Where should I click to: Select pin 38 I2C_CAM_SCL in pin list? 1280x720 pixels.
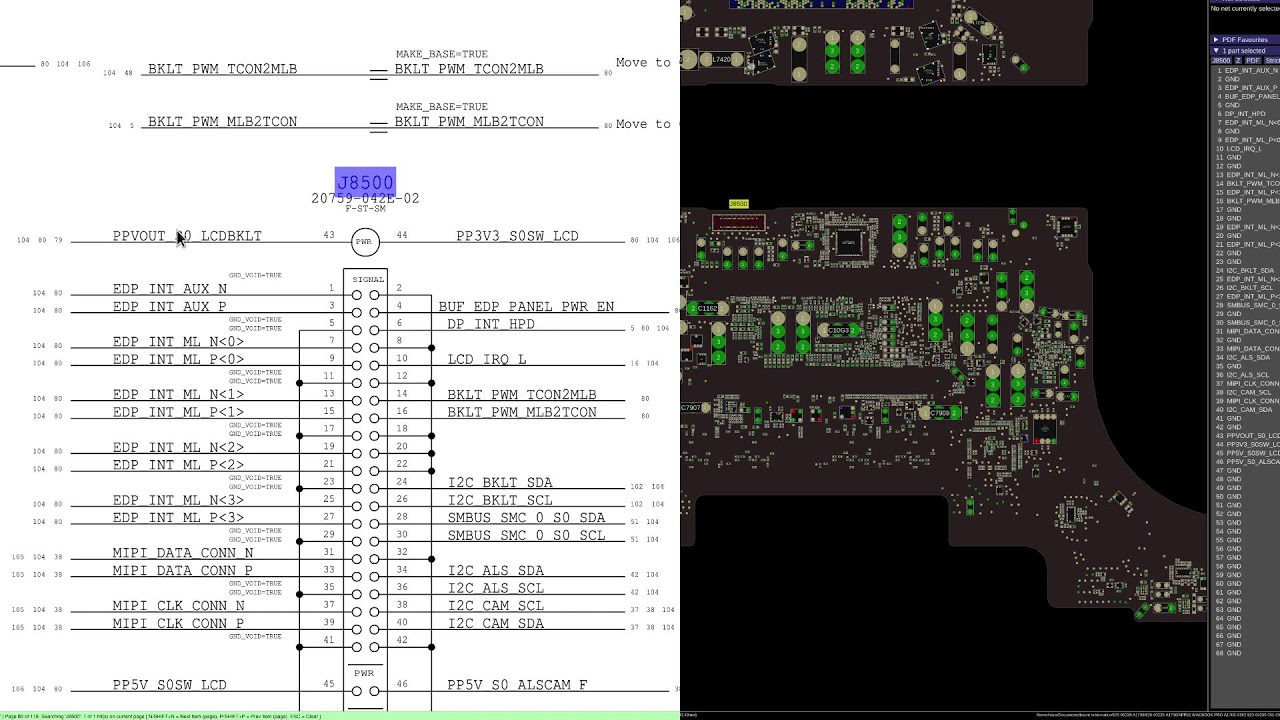1246,392
